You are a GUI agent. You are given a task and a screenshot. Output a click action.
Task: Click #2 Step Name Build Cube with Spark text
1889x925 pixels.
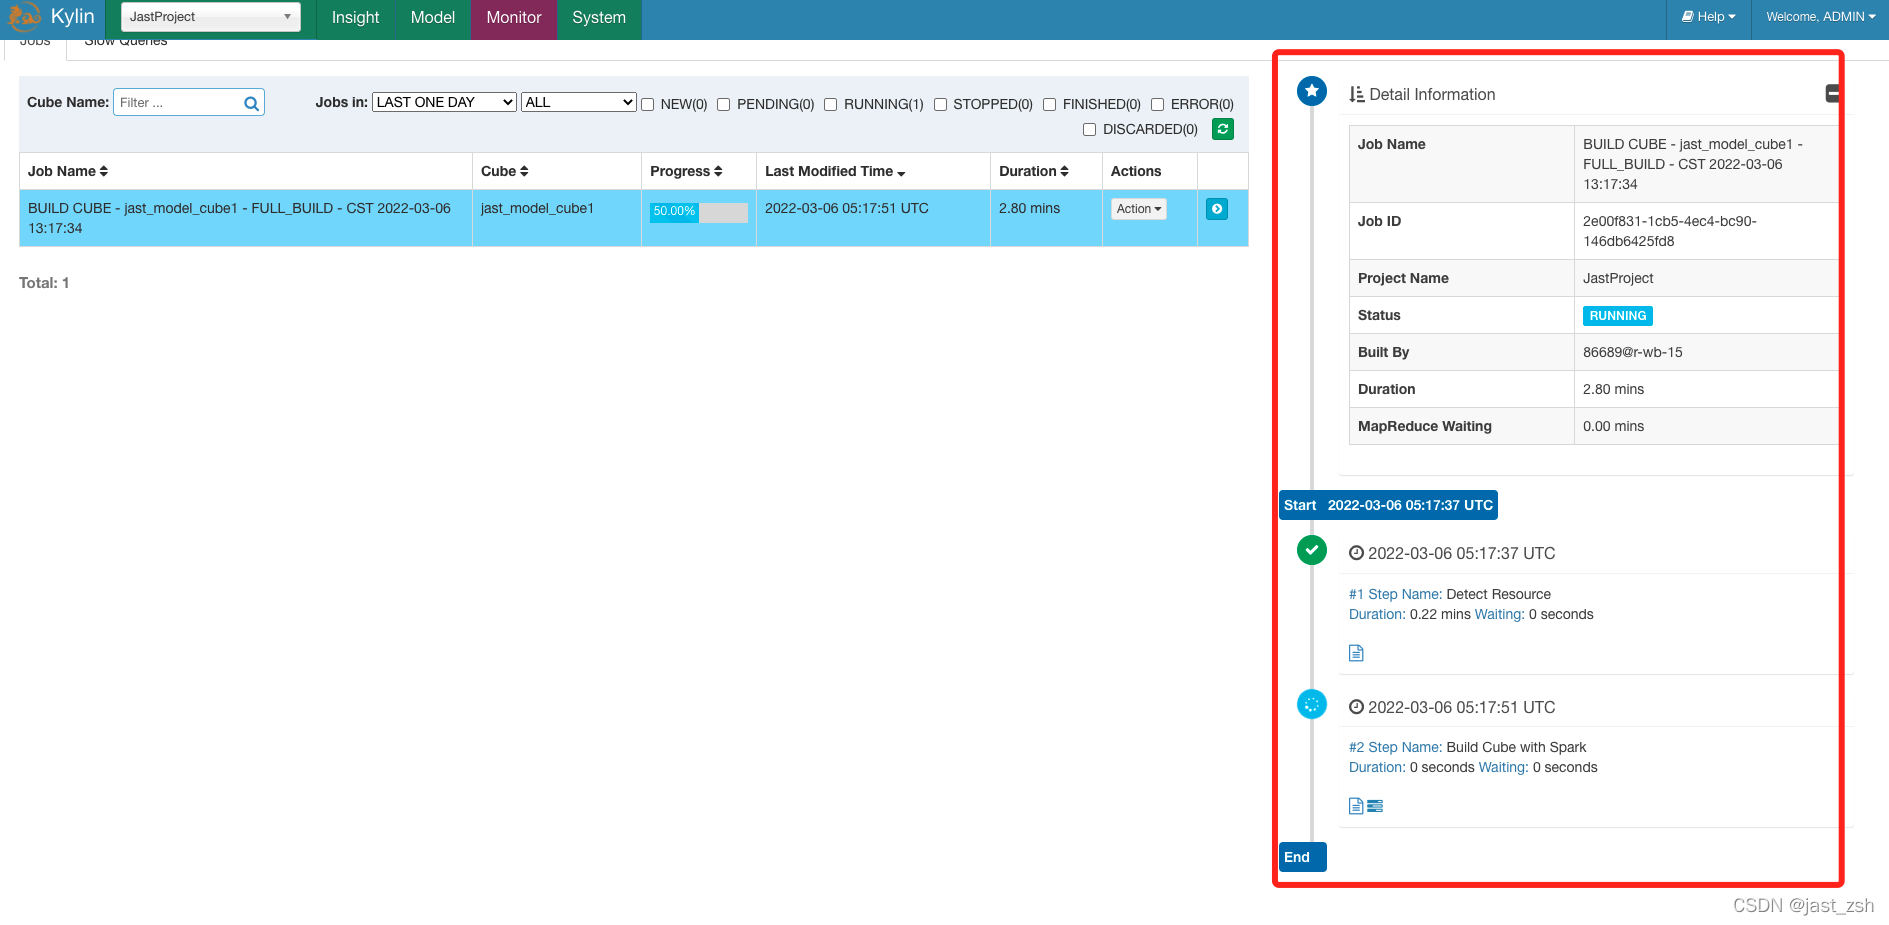point(1467,747)
